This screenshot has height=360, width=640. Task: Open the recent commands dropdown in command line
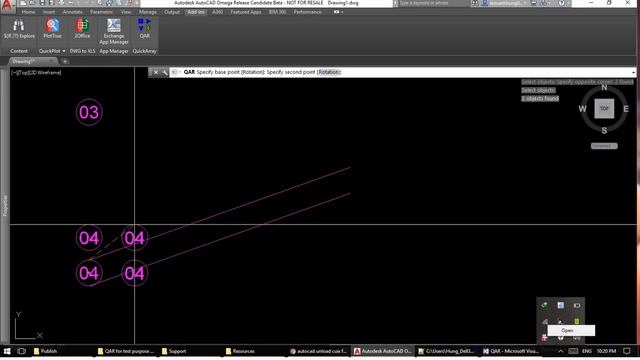tap(175, 72)
